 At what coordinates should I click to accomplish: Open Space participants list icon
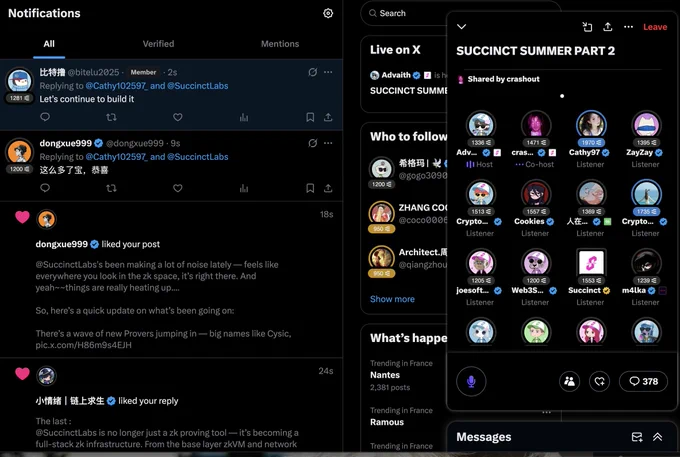coord(569,381)
